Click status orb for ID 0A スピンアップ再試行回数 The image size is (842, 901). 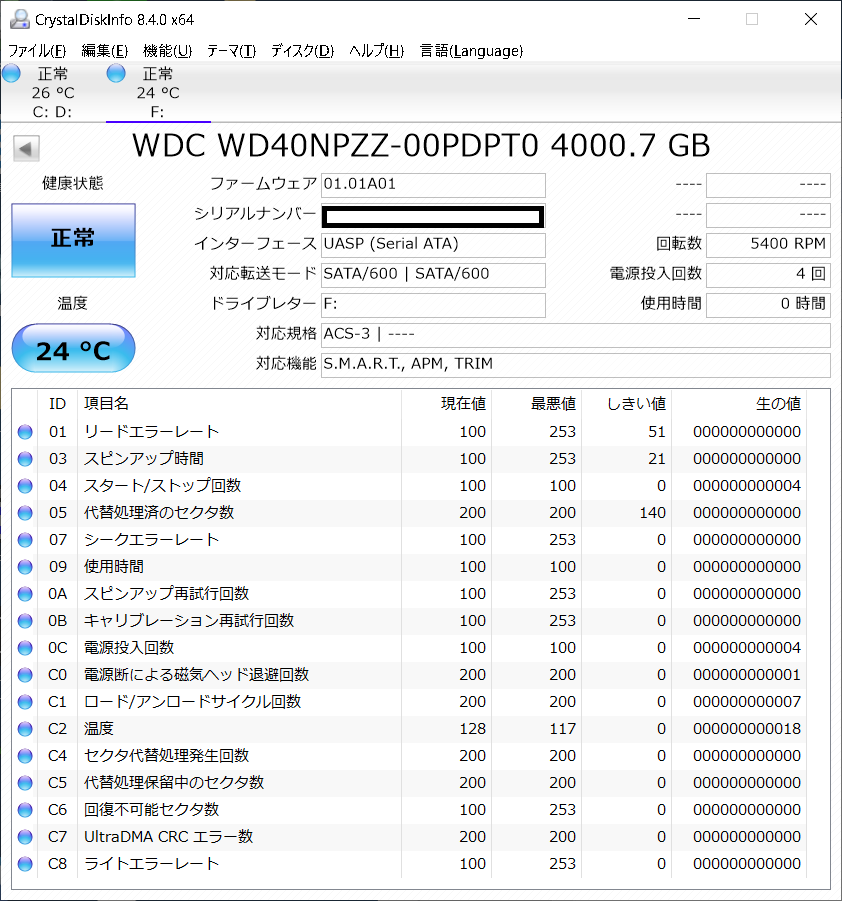[25, 594]
